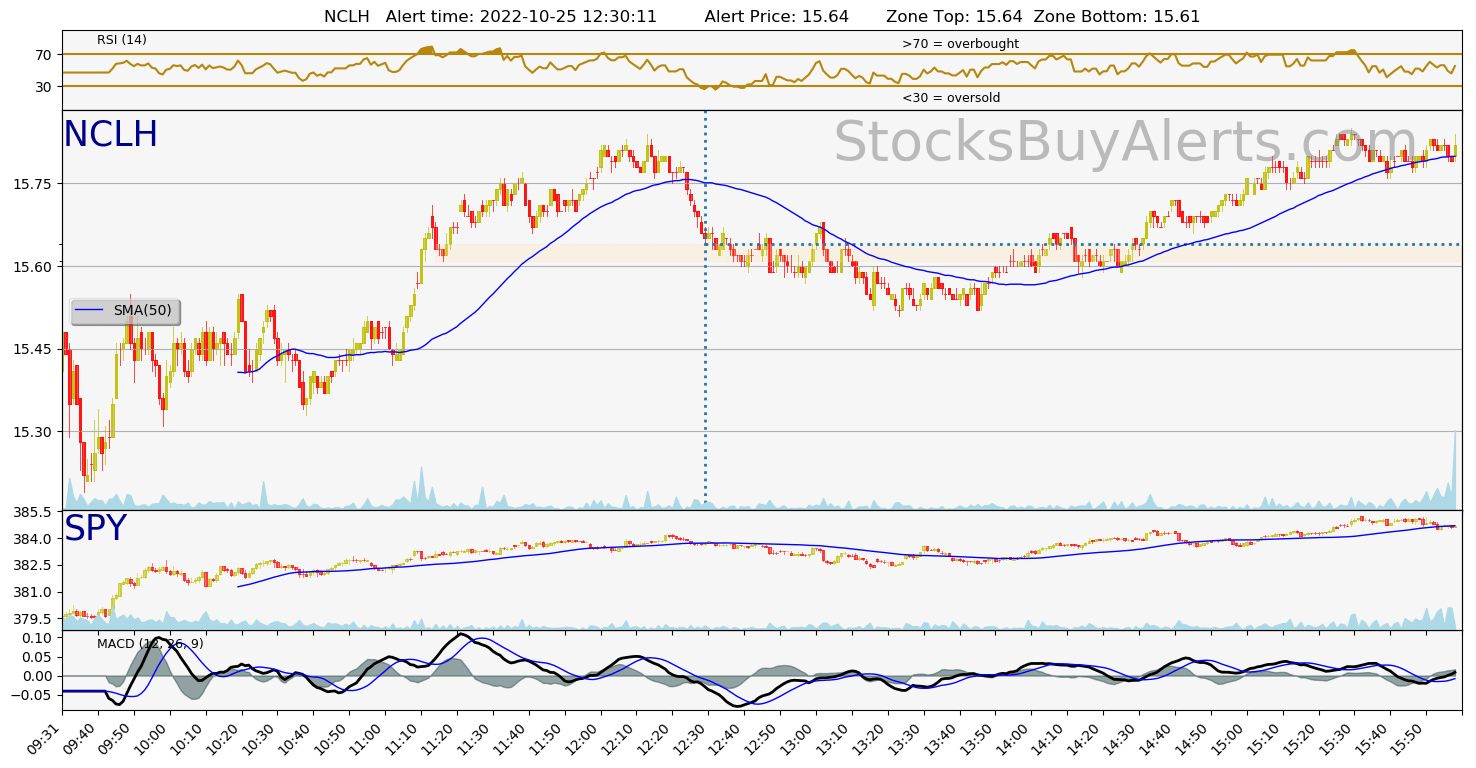The width and height of the screenshot is (1476, 768).
Task: Click the Zone Bottom: 15.61 title text
Action: click(x=1117, y=17)
